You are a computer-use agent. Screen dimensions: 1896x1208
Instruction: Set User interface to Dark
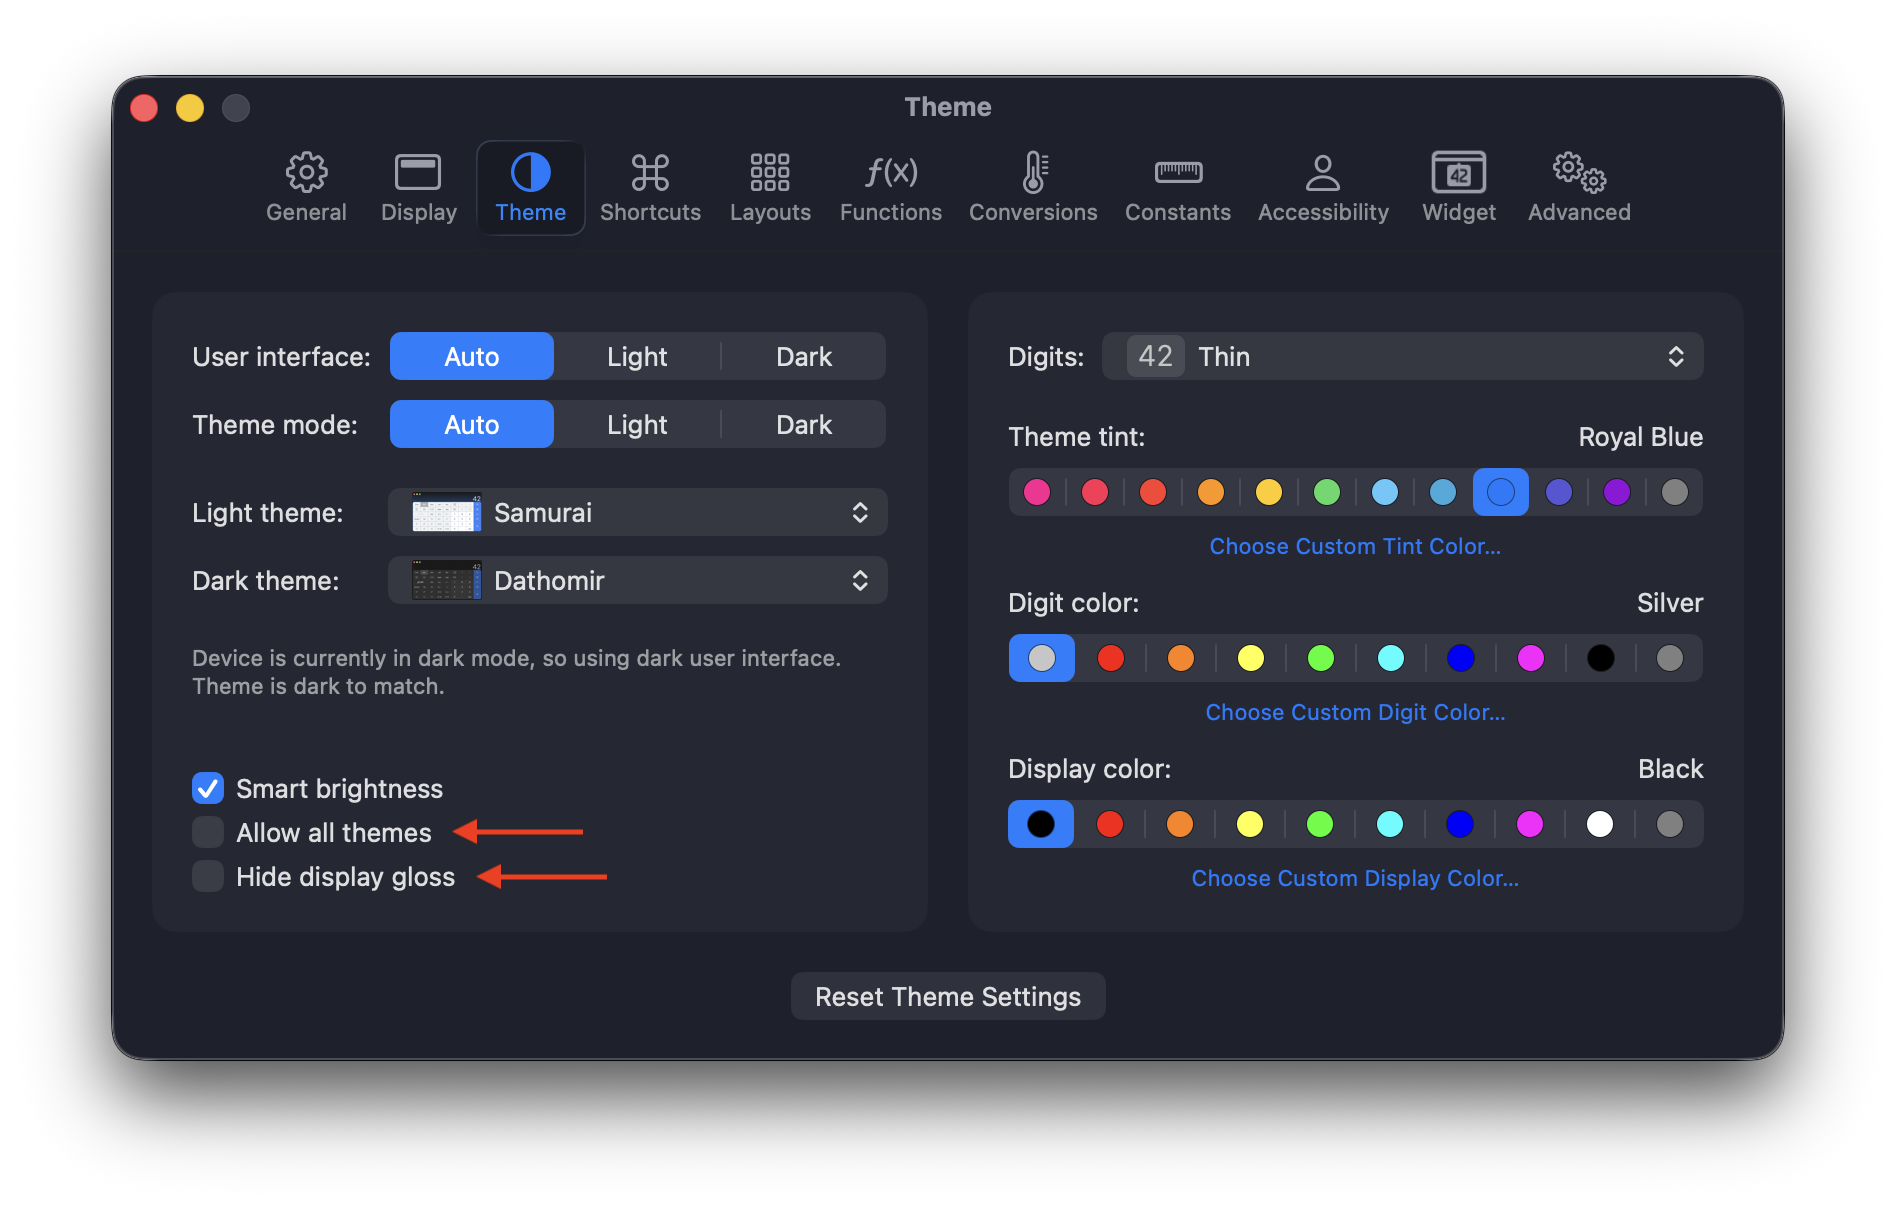(804, 356)
